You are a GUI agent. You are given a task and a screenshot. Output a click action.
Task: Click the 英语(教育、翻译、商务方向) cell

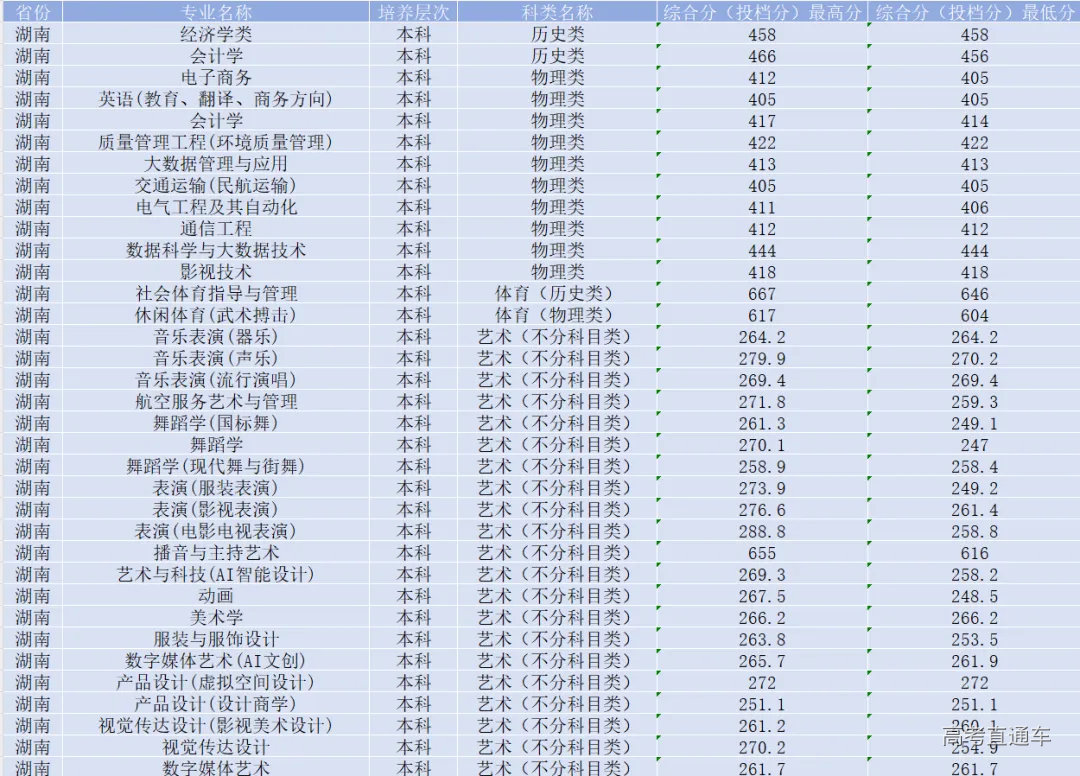click(216, 99)
